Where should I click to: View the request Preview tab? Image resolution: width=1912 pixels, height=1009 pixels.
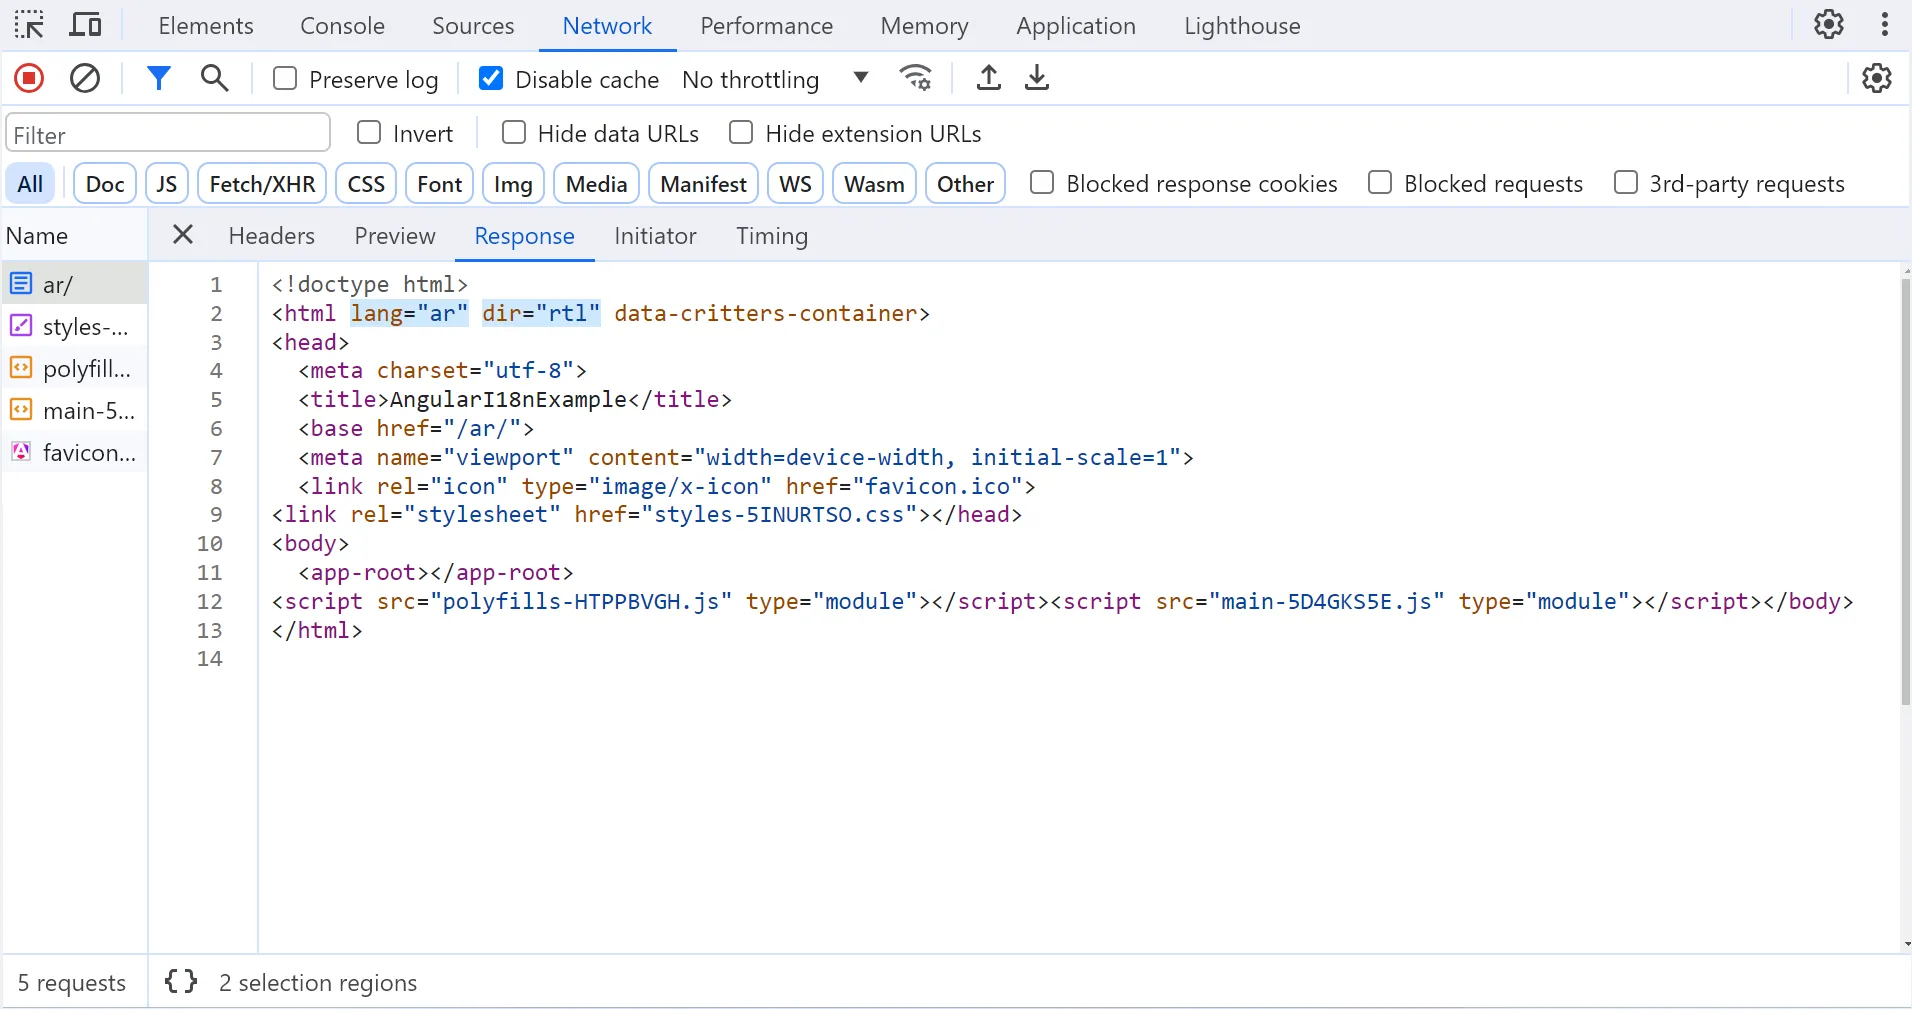point(395,236)
